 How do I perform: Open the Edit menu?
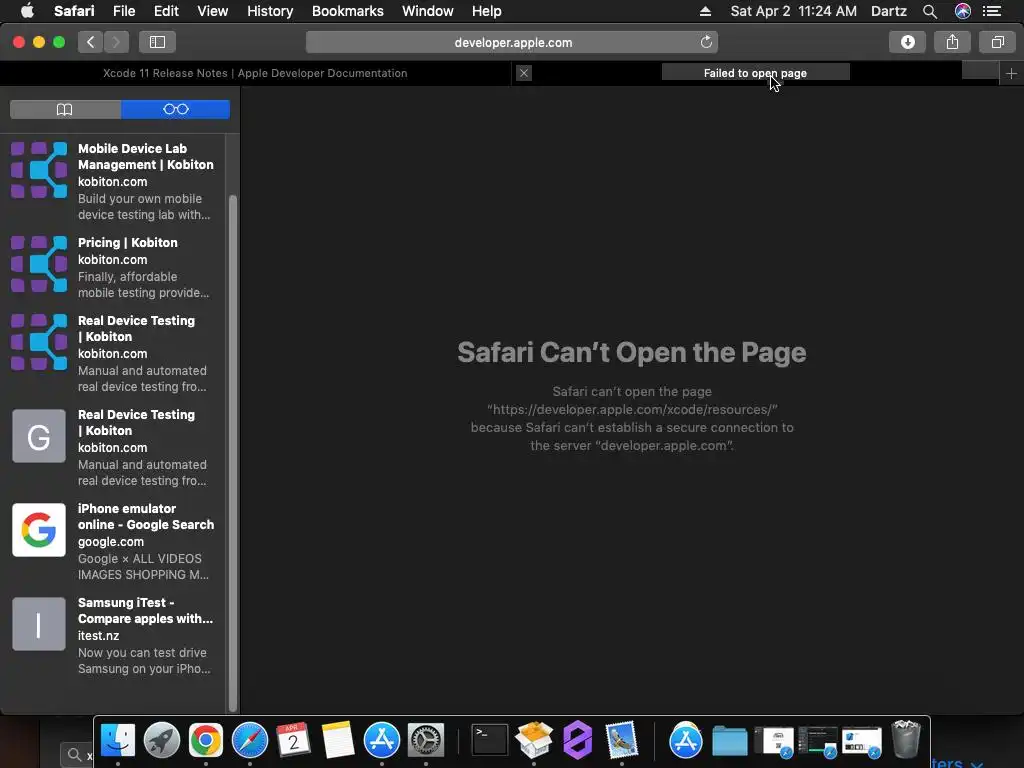[166, 11]
